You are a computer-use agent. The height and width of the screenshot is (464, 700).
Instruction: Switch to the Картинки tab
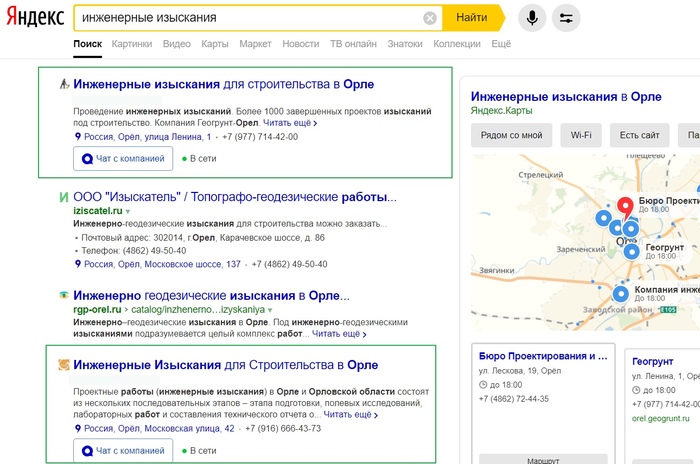coord(132,44)
